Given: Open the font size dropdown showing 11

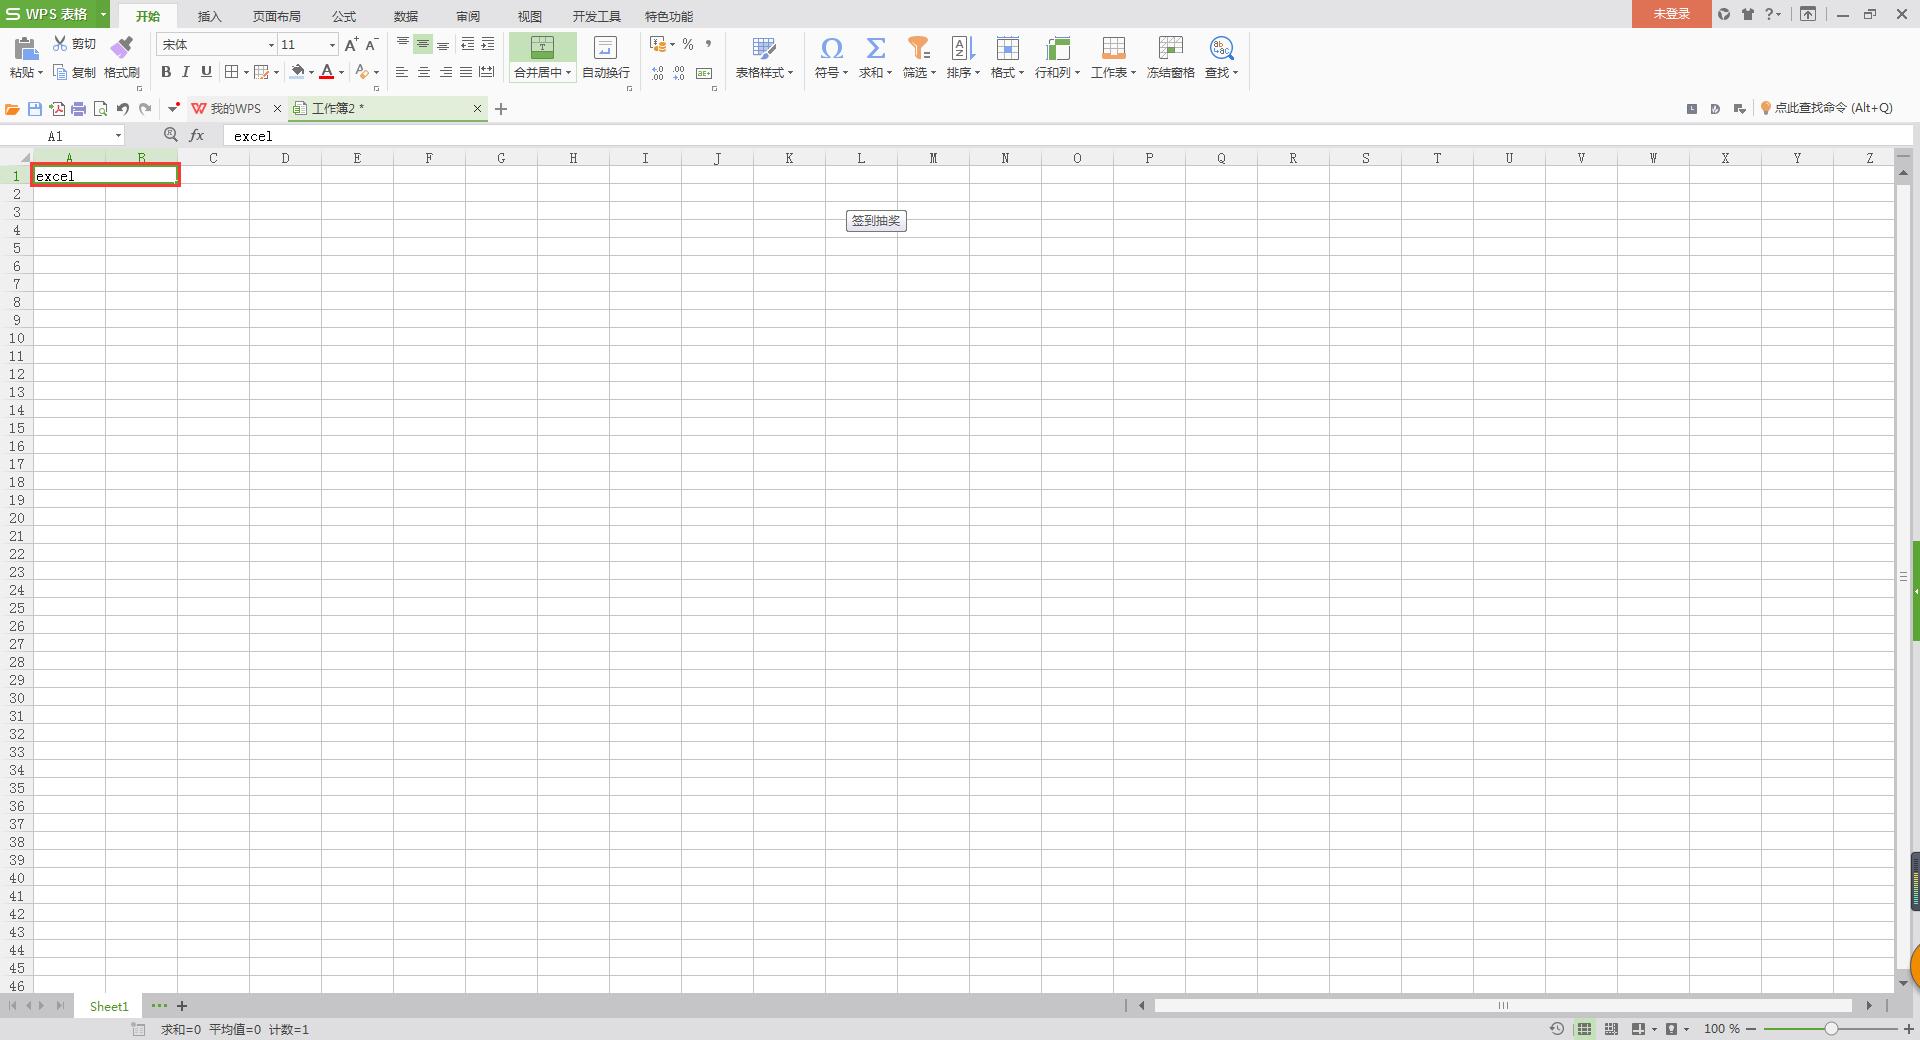Looking at the screenshot, I should tap(332, 45).
